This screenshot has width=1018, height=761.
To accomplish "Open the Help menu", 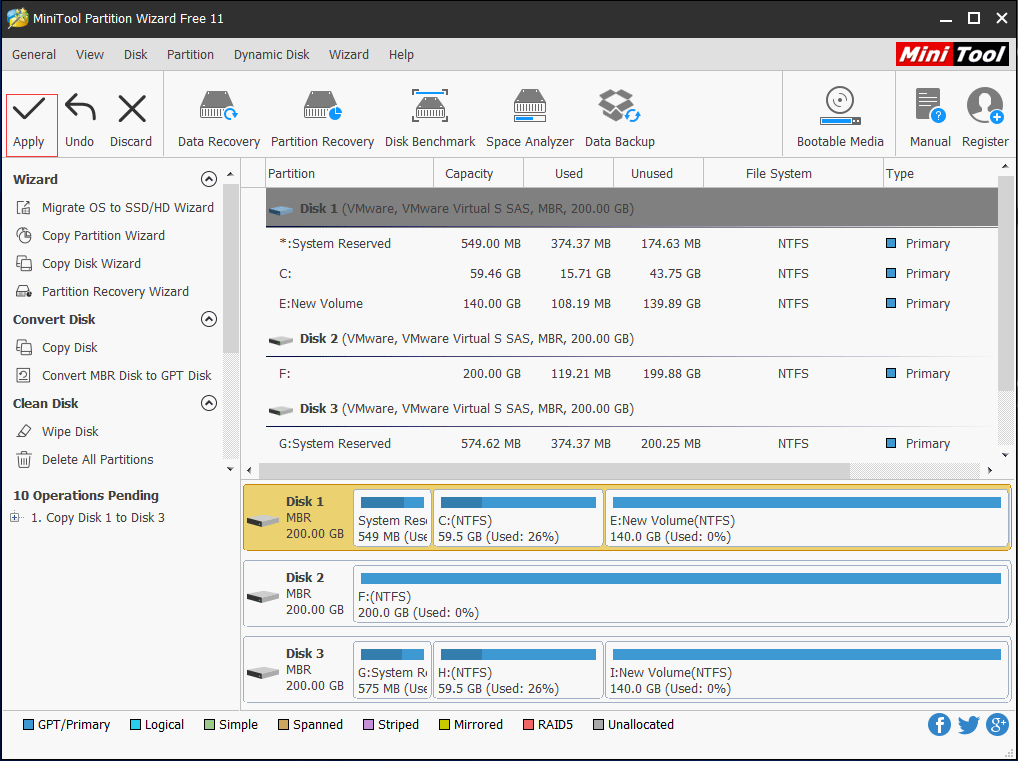I will point(401,55).
